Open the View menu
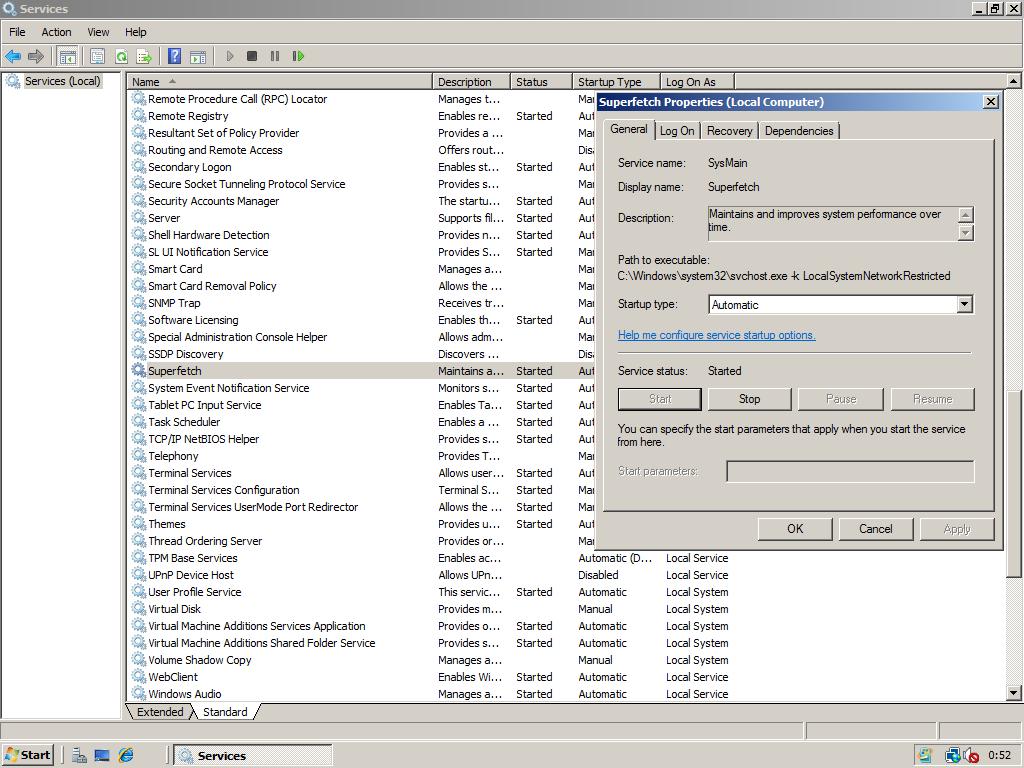 point(99,32)
